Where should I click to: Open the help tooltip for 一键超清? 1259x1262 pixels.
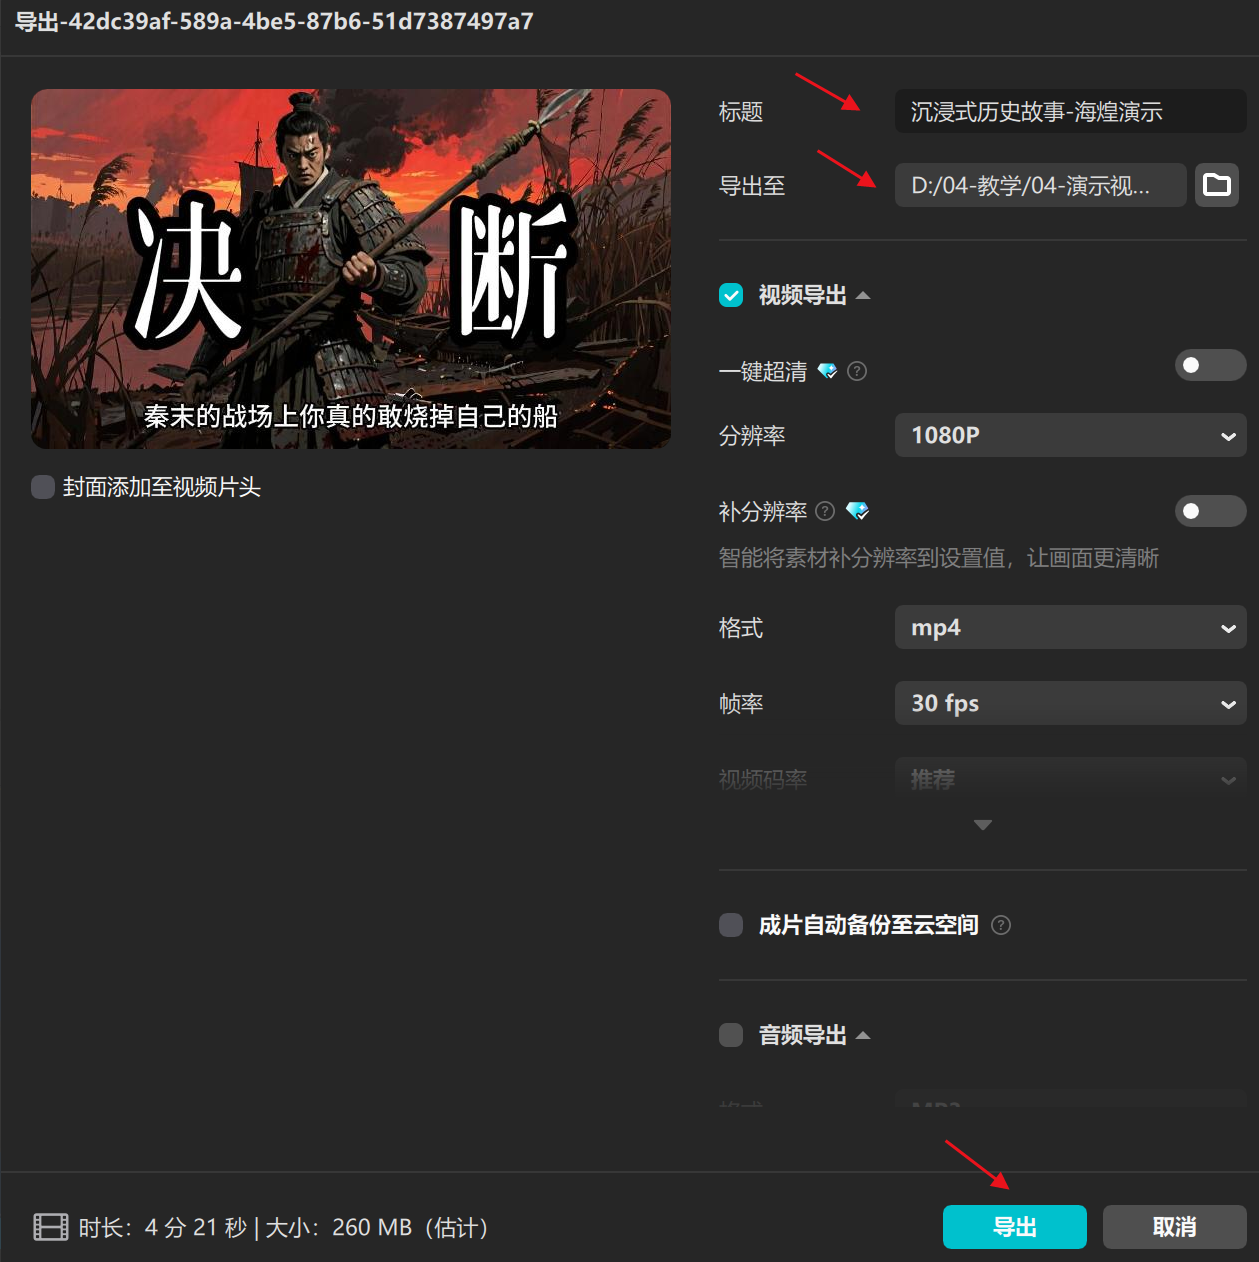click(857, 371)
